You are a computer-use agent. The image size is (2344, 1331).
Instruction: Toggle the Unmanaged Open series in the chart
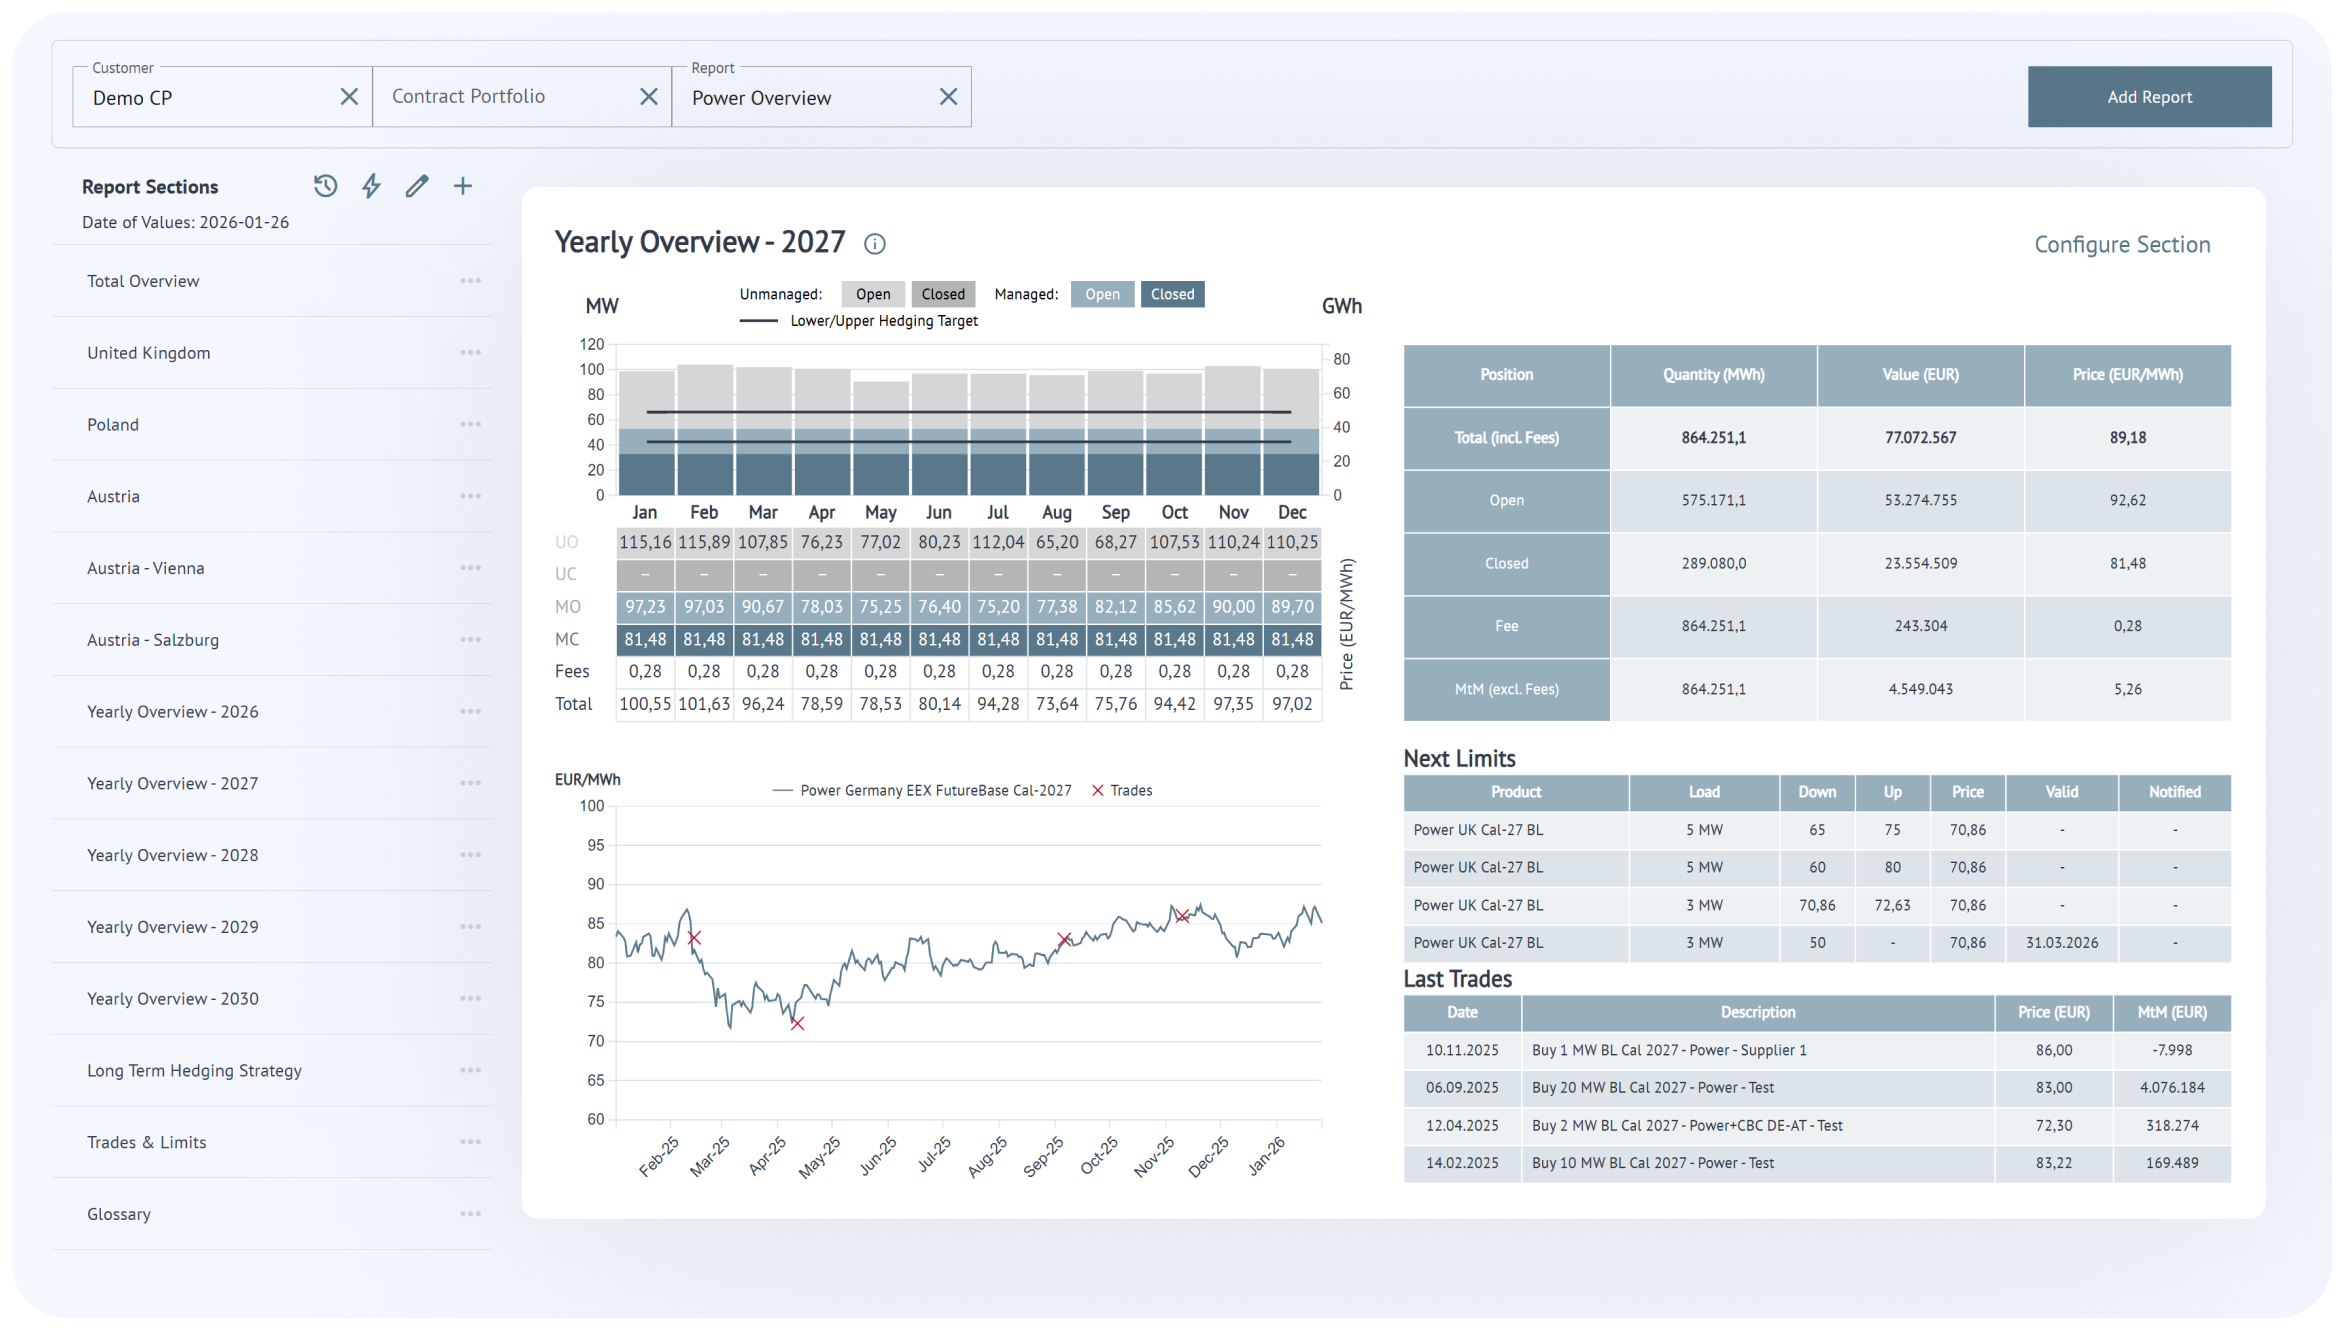[872, 293]
